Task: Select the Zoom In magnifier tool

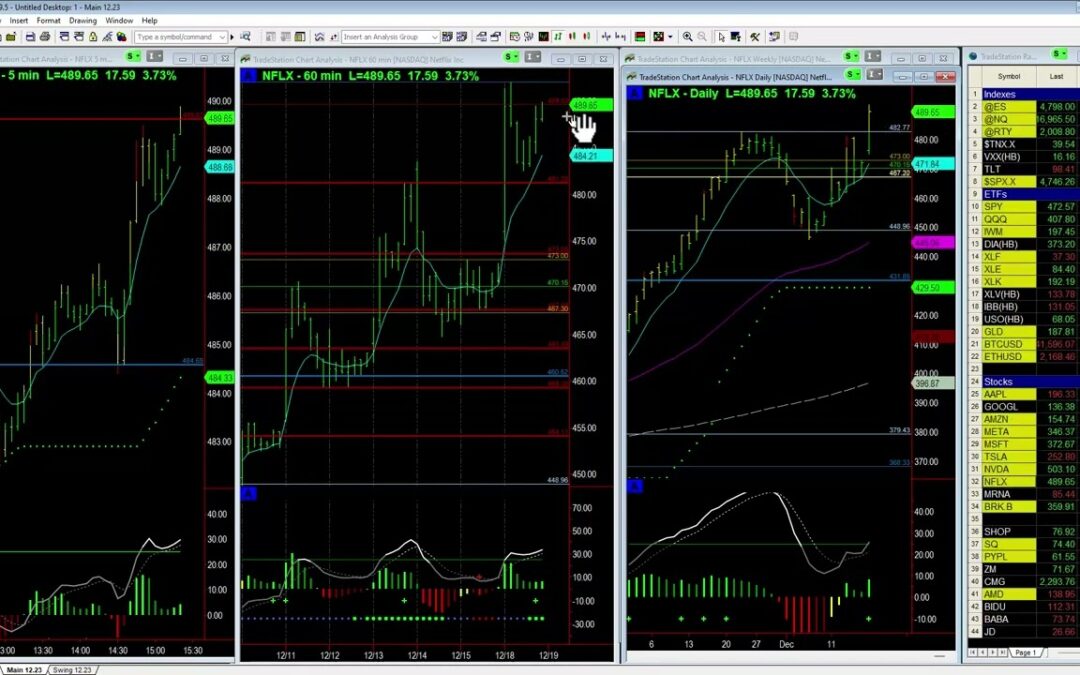Action: pos(687,37)
